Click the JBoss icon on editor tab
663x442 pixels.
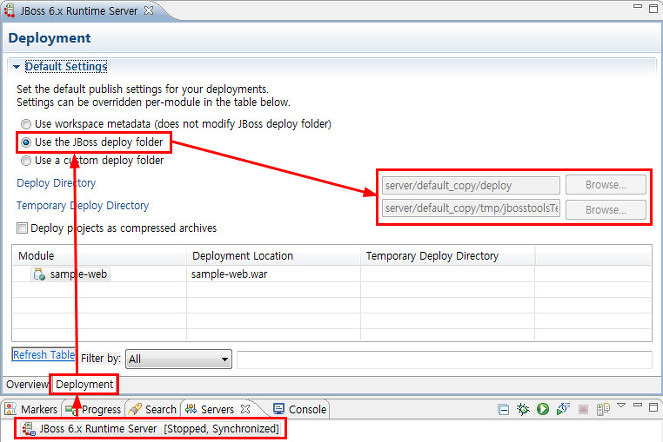(9, 11)
